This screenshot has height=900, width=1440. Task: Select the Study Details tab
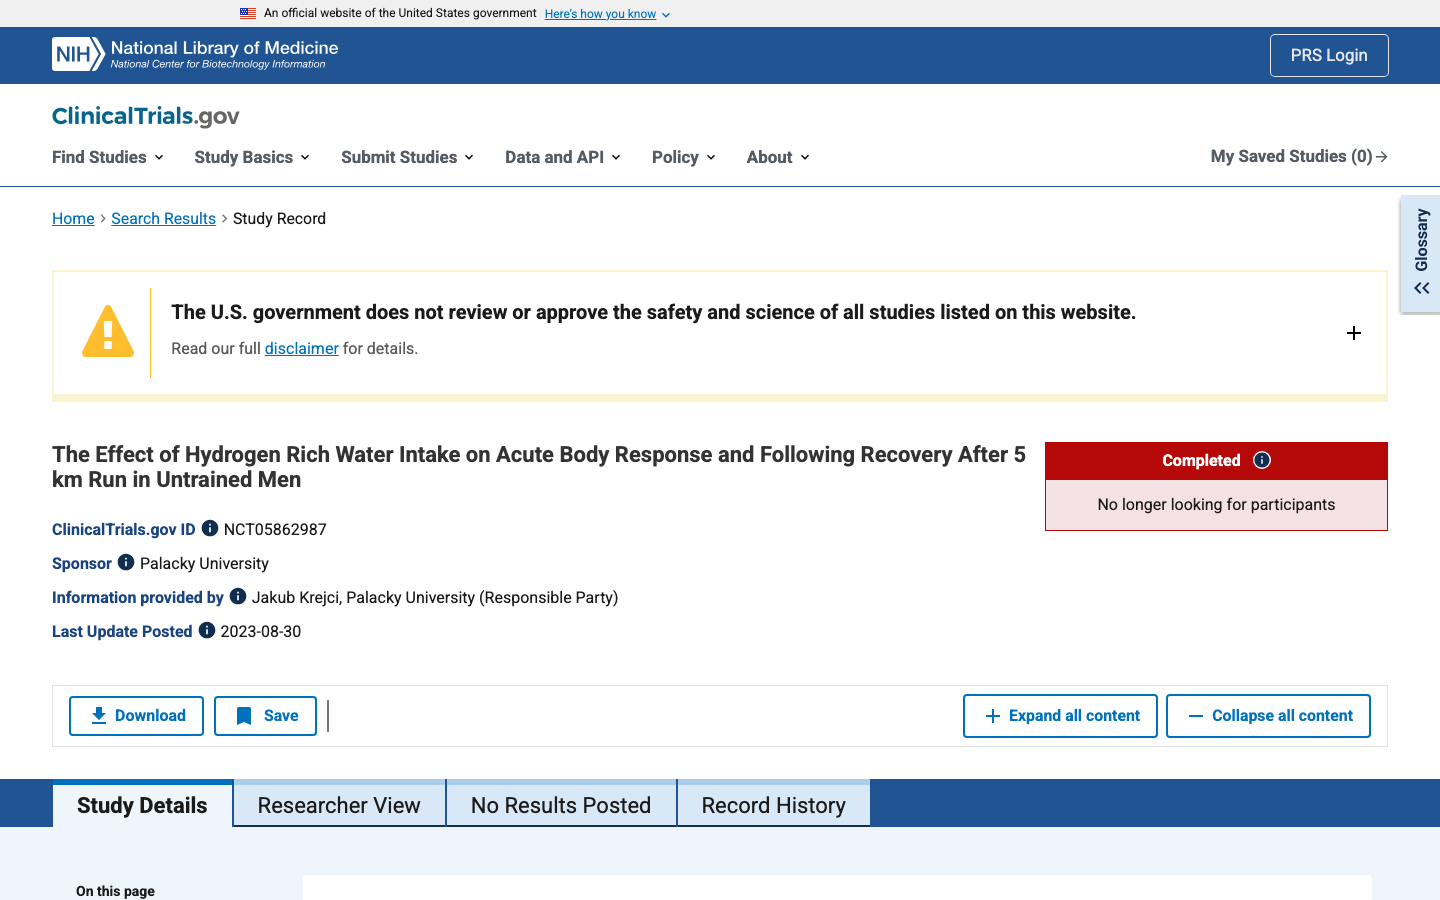coord(142,804)
